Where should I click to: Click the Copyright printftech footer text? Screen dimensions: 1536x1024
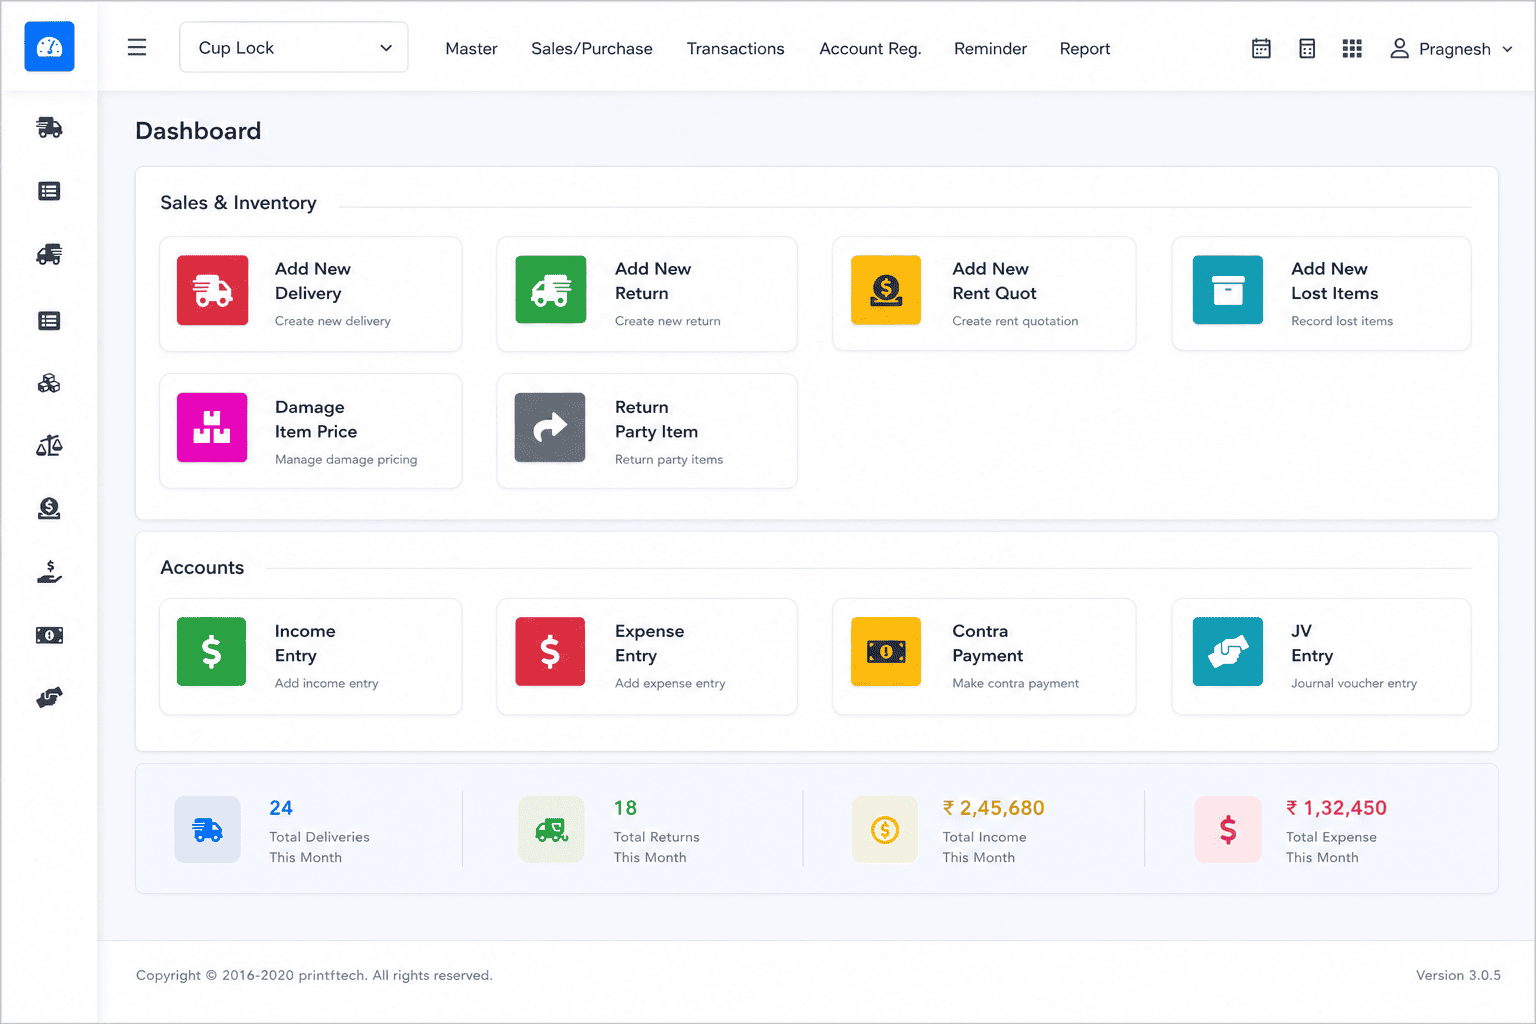[x=314, y=975]
